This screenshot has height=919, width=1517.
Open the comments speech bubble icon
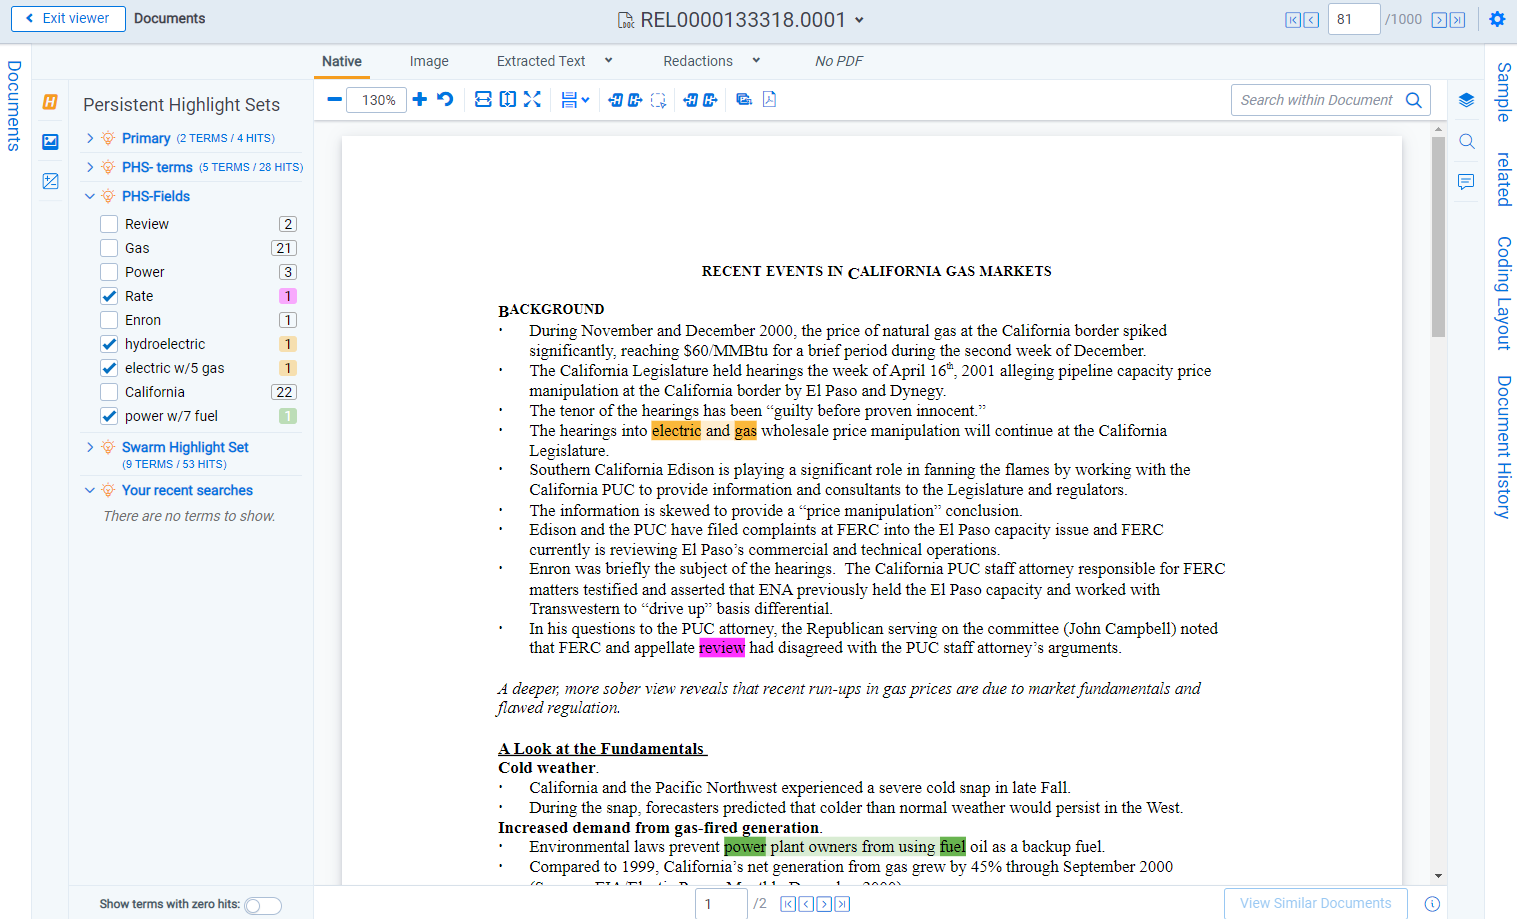pos(1466,182)
